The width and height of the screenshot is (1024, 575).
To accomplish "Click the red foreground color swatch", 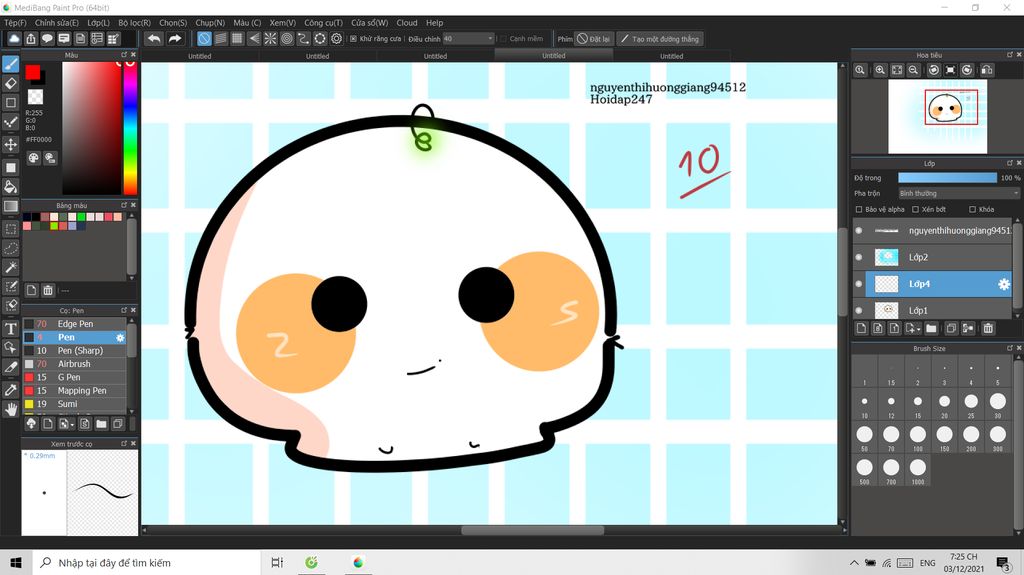I will [x=33, y=72].
